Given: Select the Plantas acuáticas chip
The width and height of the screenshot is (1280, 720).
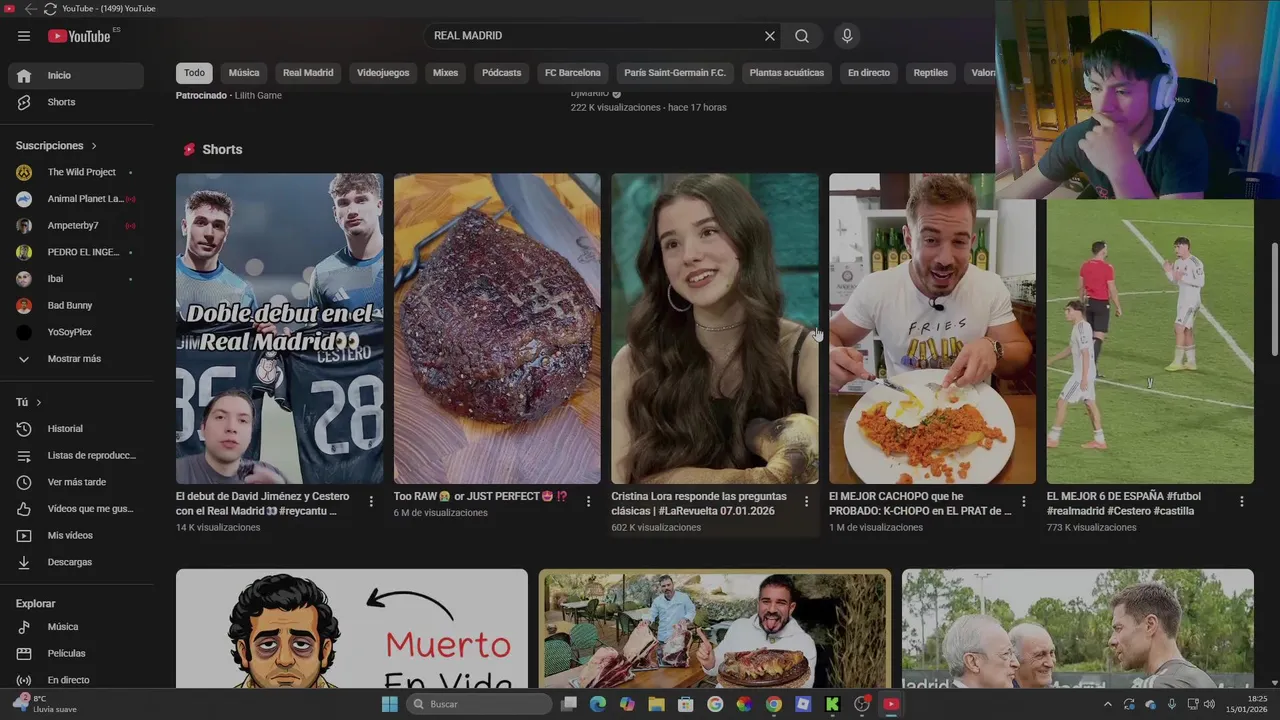Looking at the screenshot, I should click(x=787, y=73).
